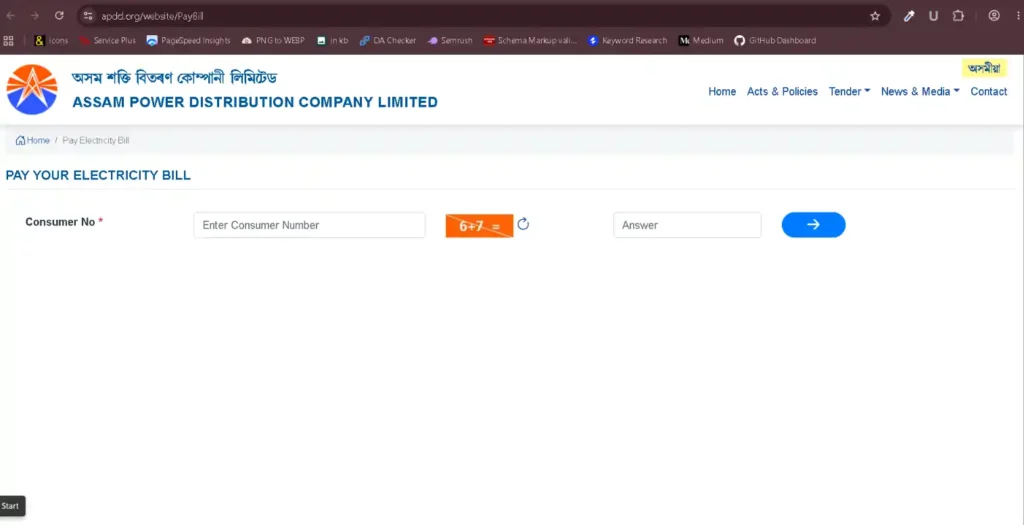This screenshot has height=525, width=1024.
Task: Click the captcha Answer field
Action: (687, 225)
